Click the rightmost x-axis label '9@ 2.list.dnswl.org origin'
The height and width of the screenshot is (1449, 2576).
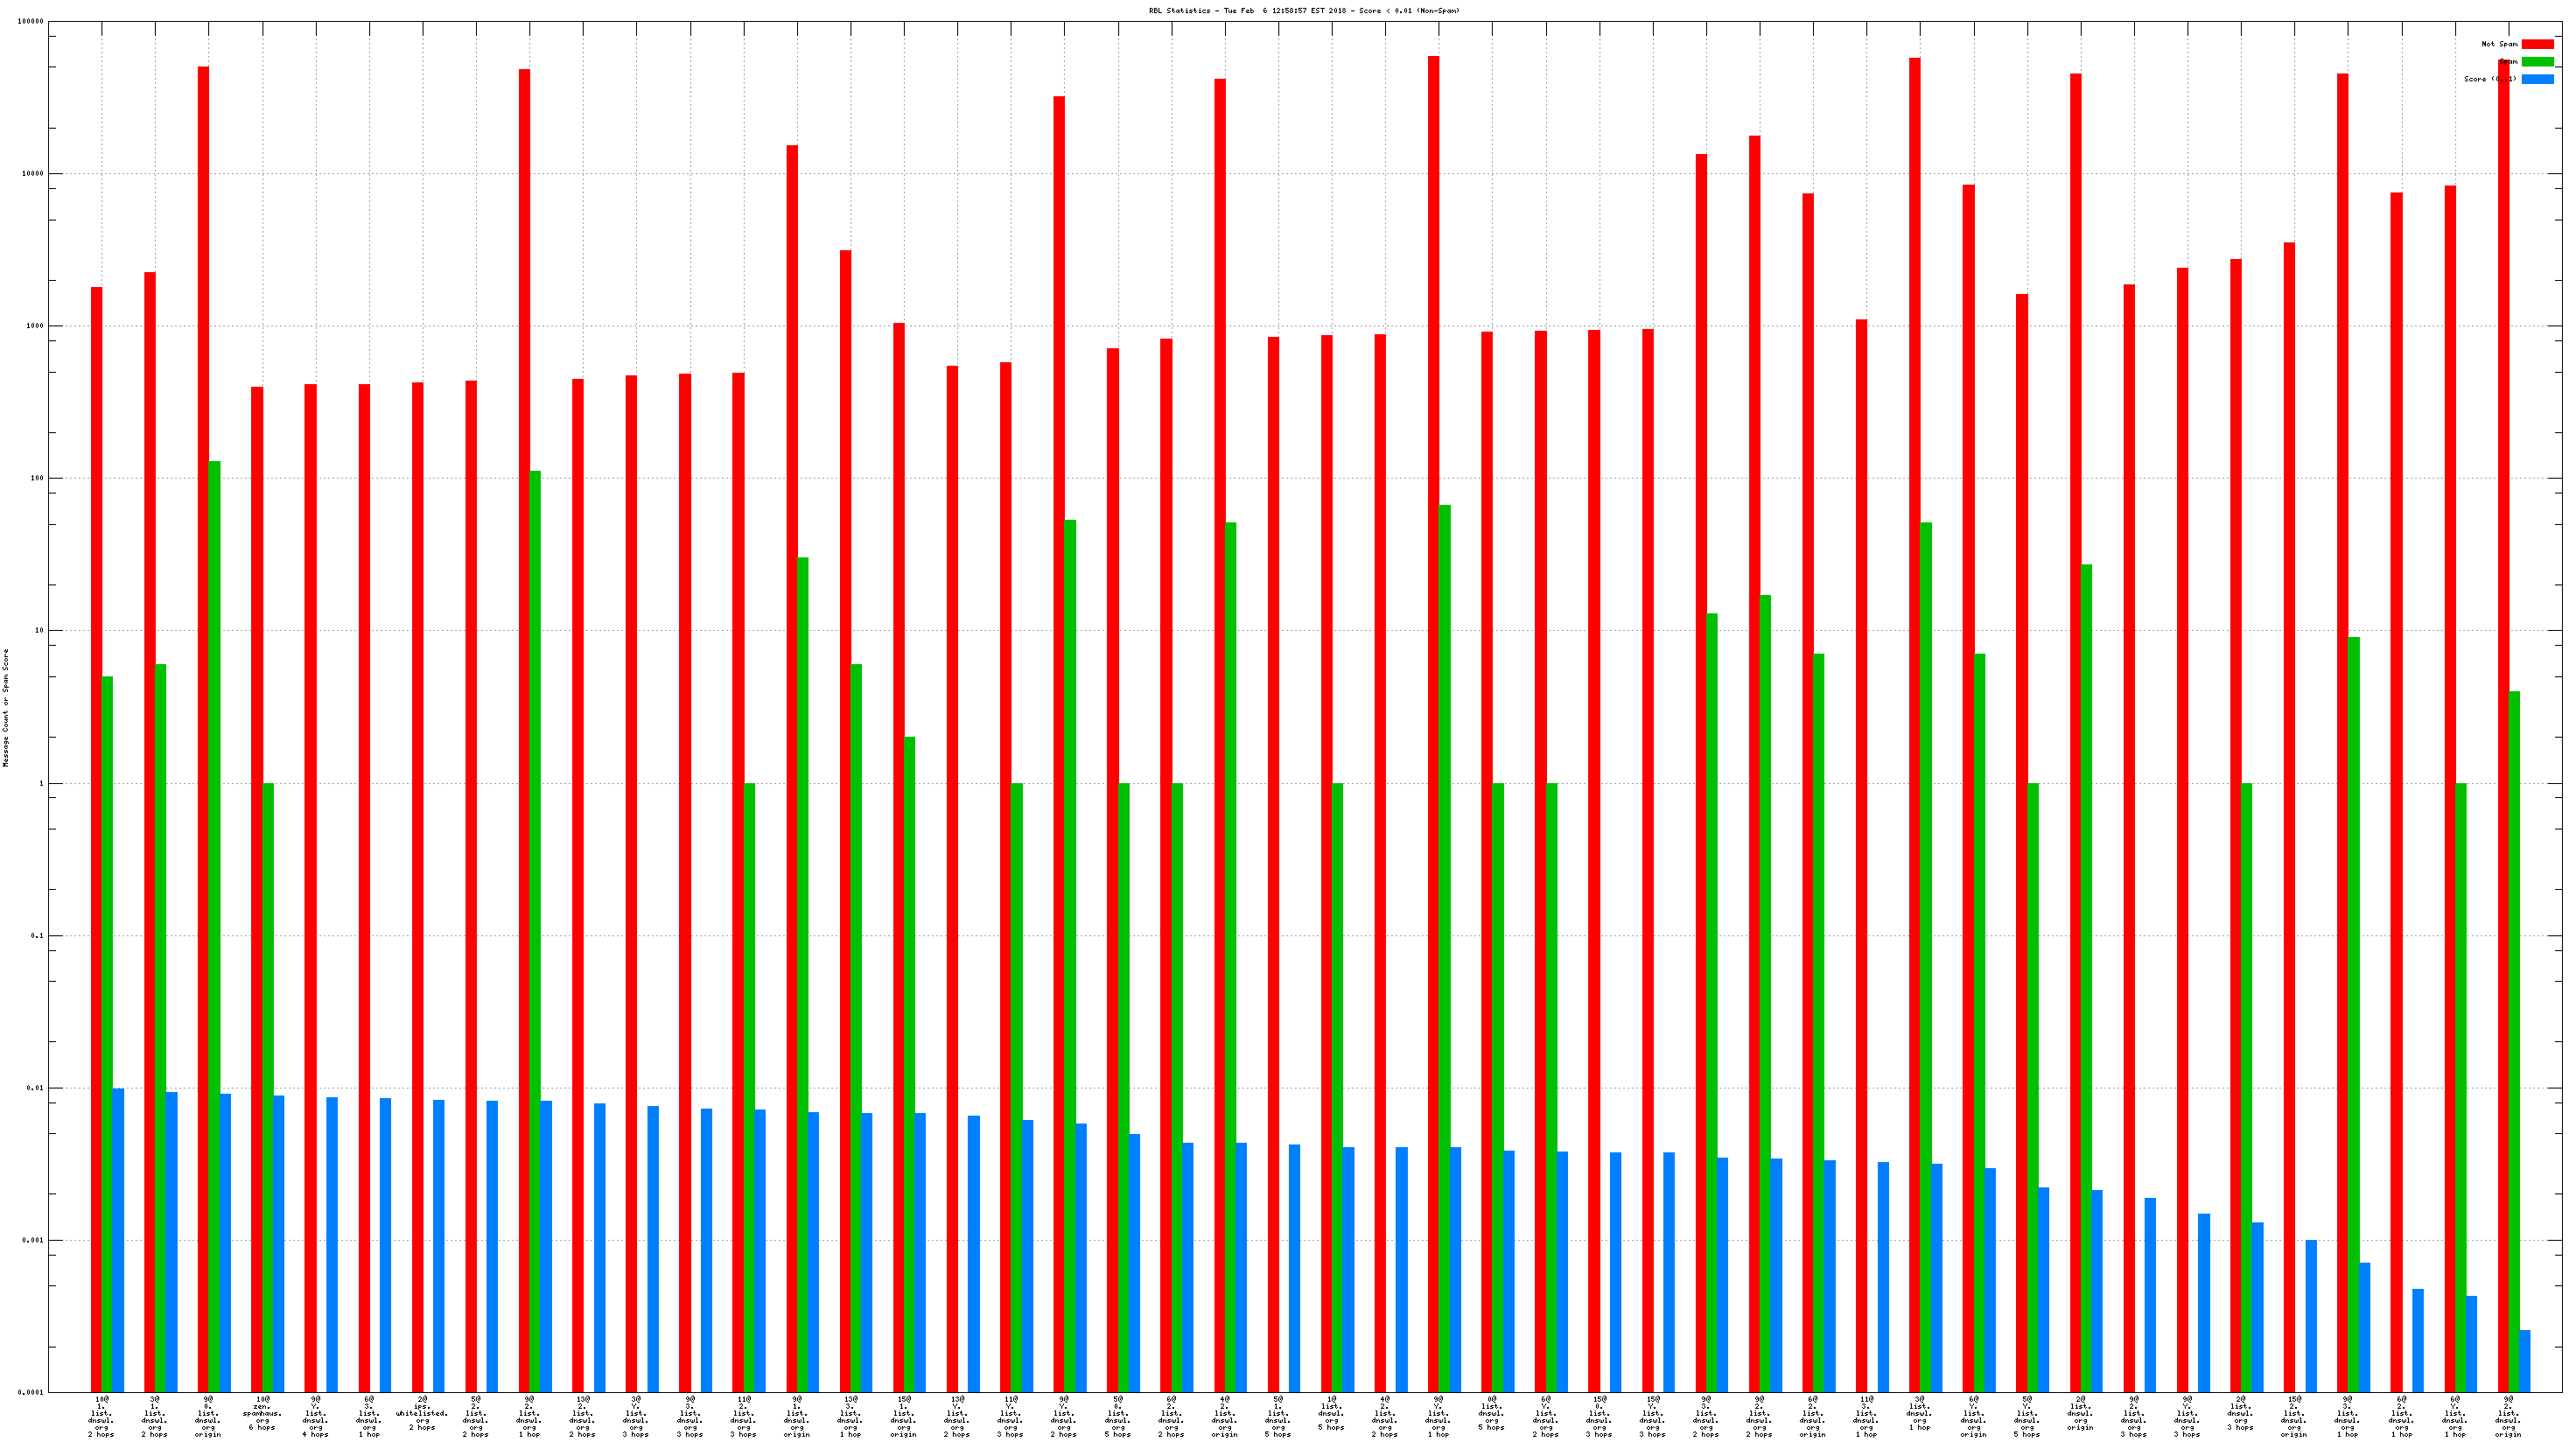[2508, 1417]
